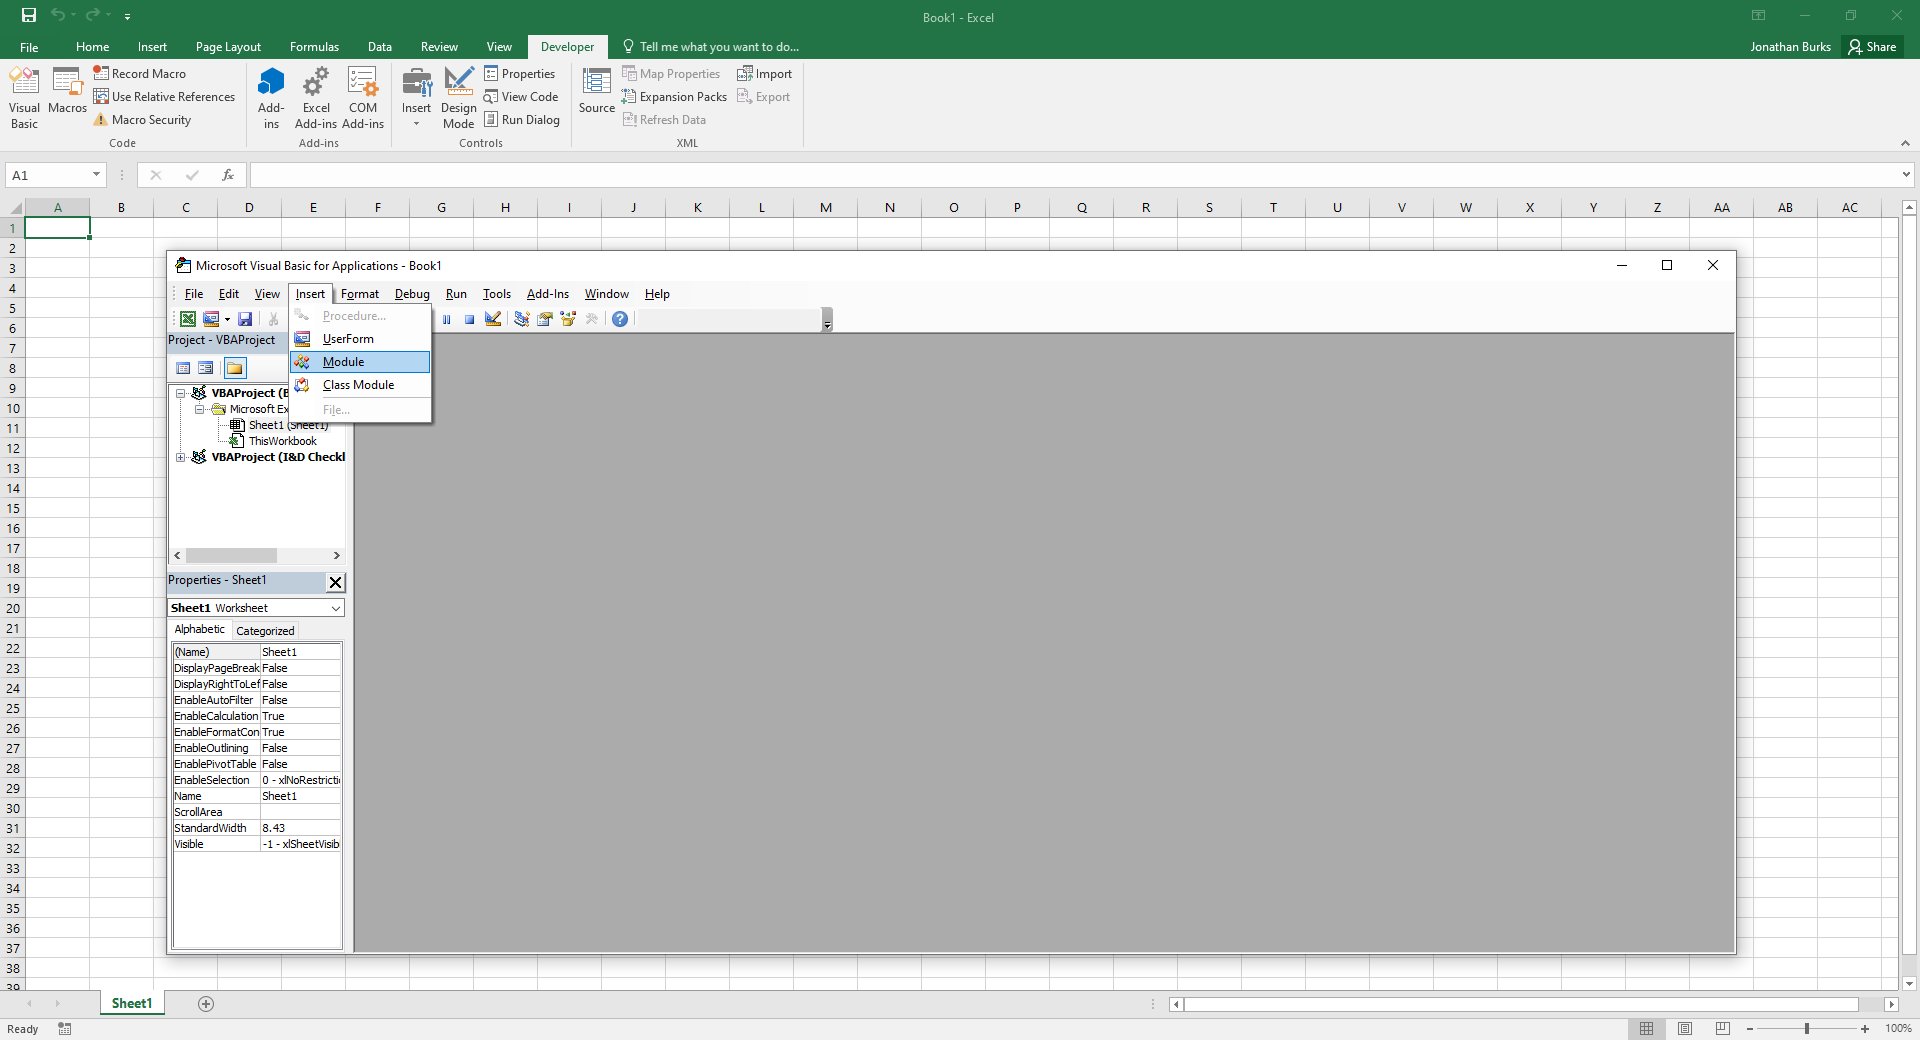Collapse VBAProject (Book1) tree node
This screenshot has height=1040, width=1920.
(x=181, y=393)
